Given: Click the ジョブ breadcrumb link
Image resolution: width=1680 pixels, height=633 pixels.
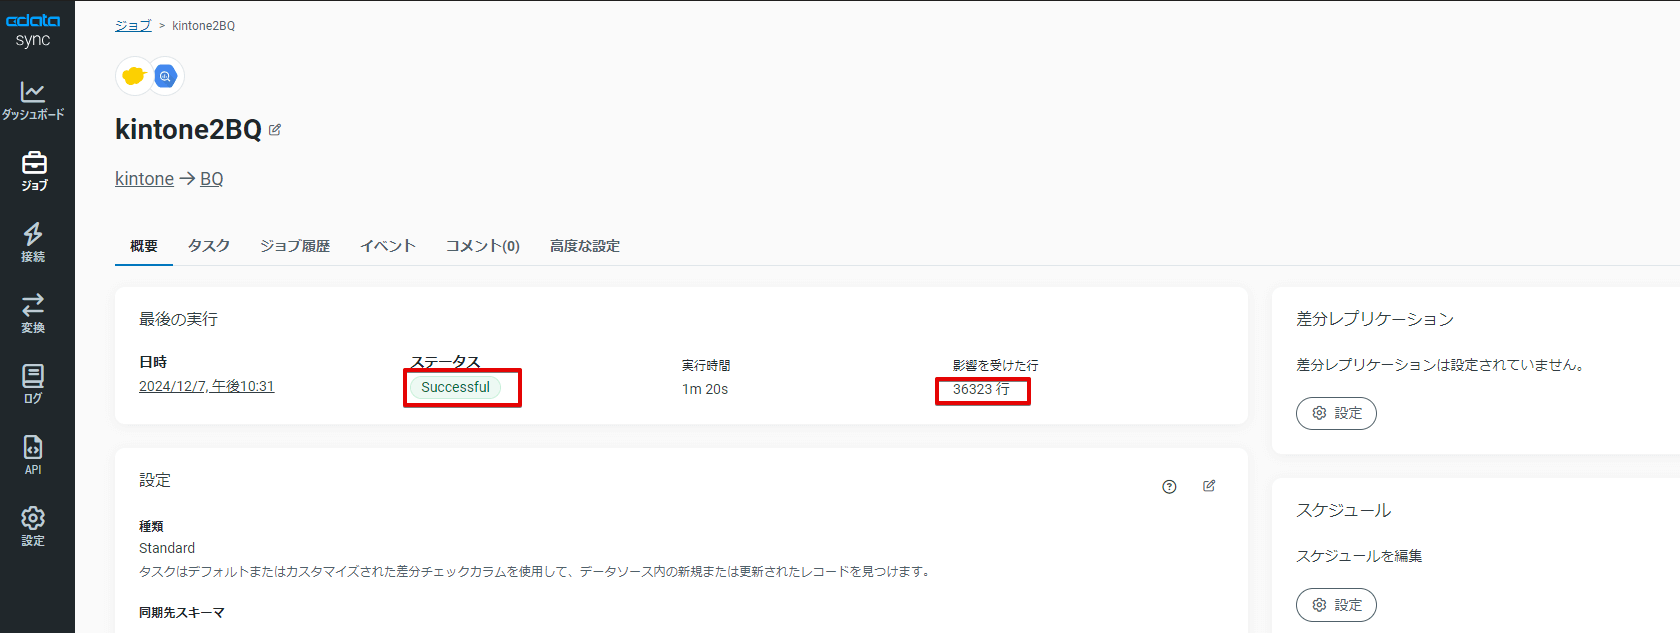Looking at the screenshot, I should (x=133, y=26).
